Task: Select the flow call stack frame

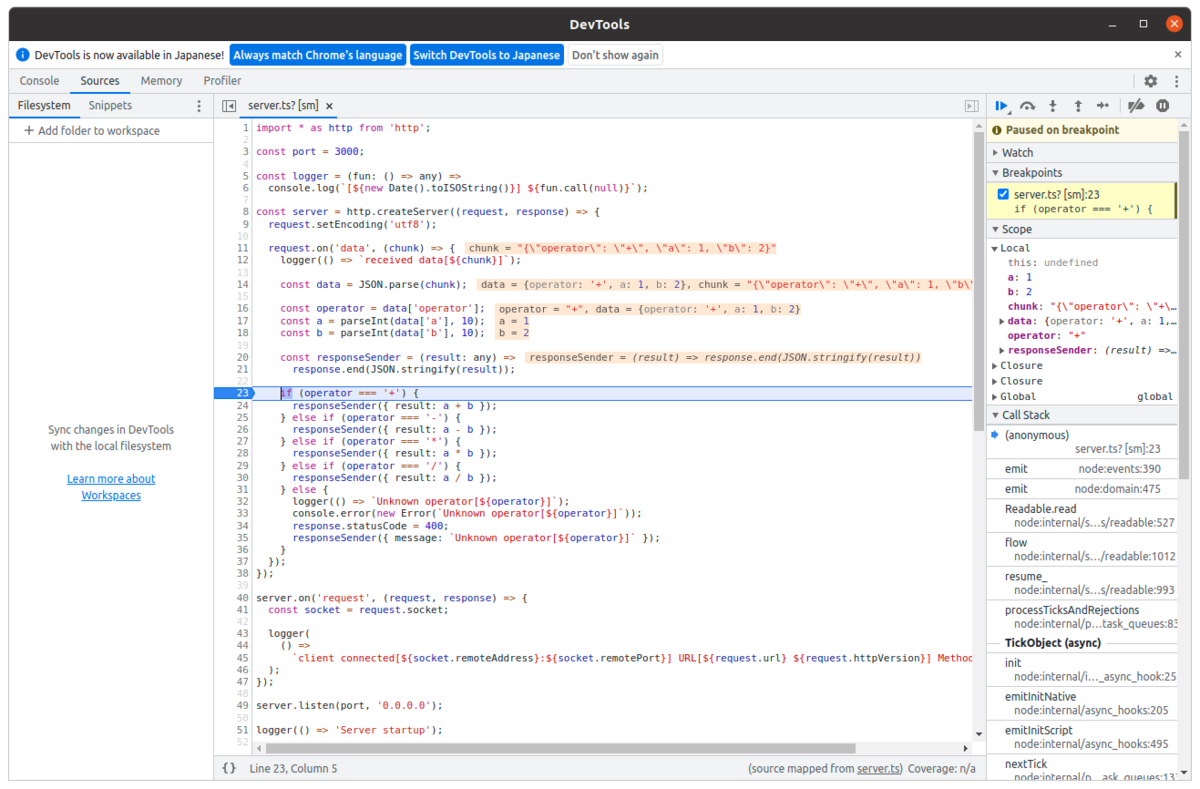Action: pos(1082,549)
